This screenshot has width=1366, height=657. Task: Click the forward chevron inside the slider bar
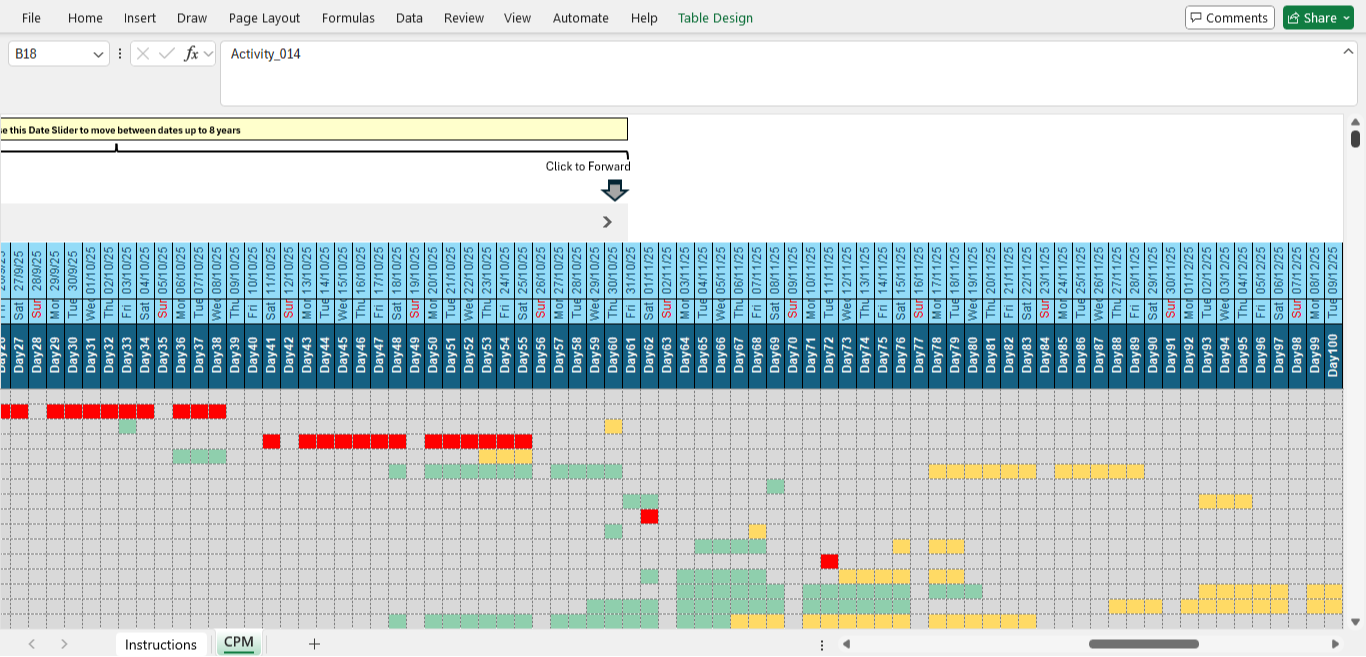click(x=607, y=221)
